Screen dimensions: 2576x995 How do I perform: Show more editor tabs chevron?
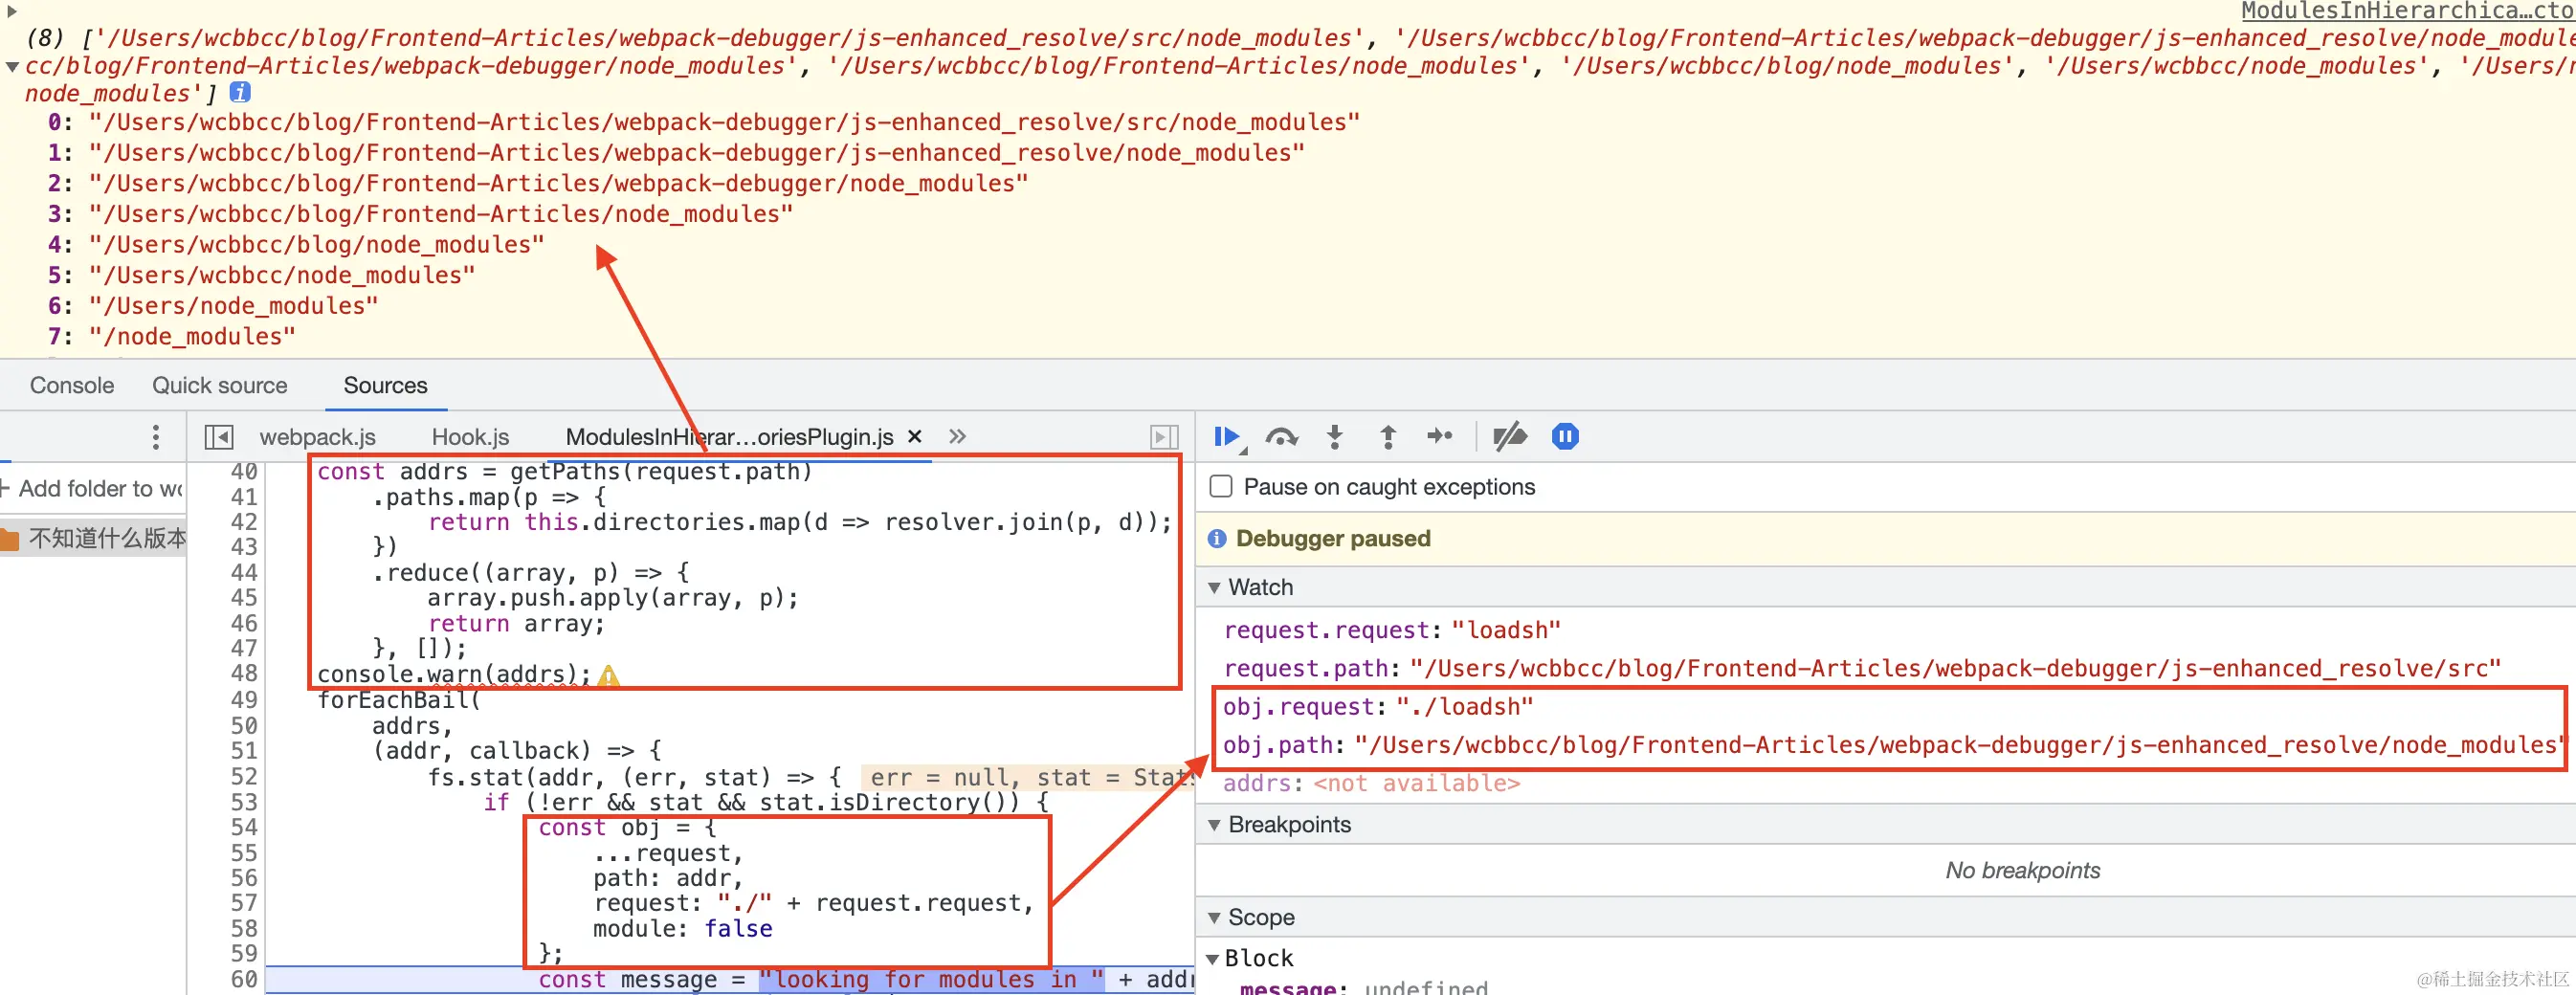957,436
